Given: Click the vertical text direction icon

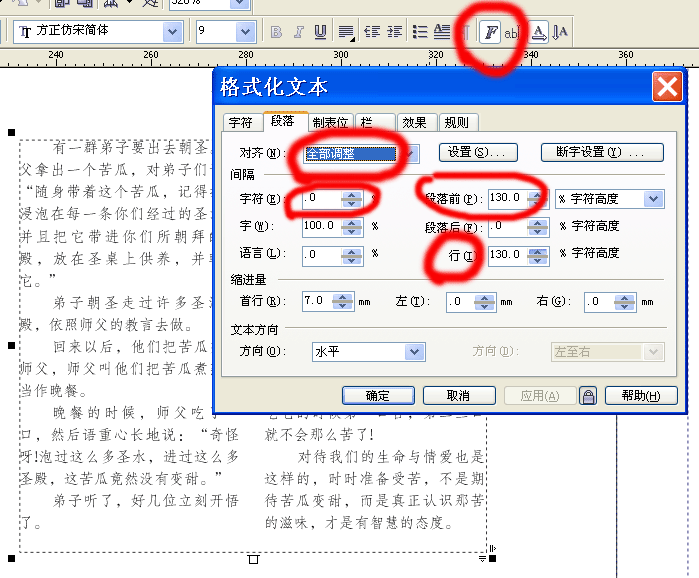Looking at the screenshot, I should (559, 32).
